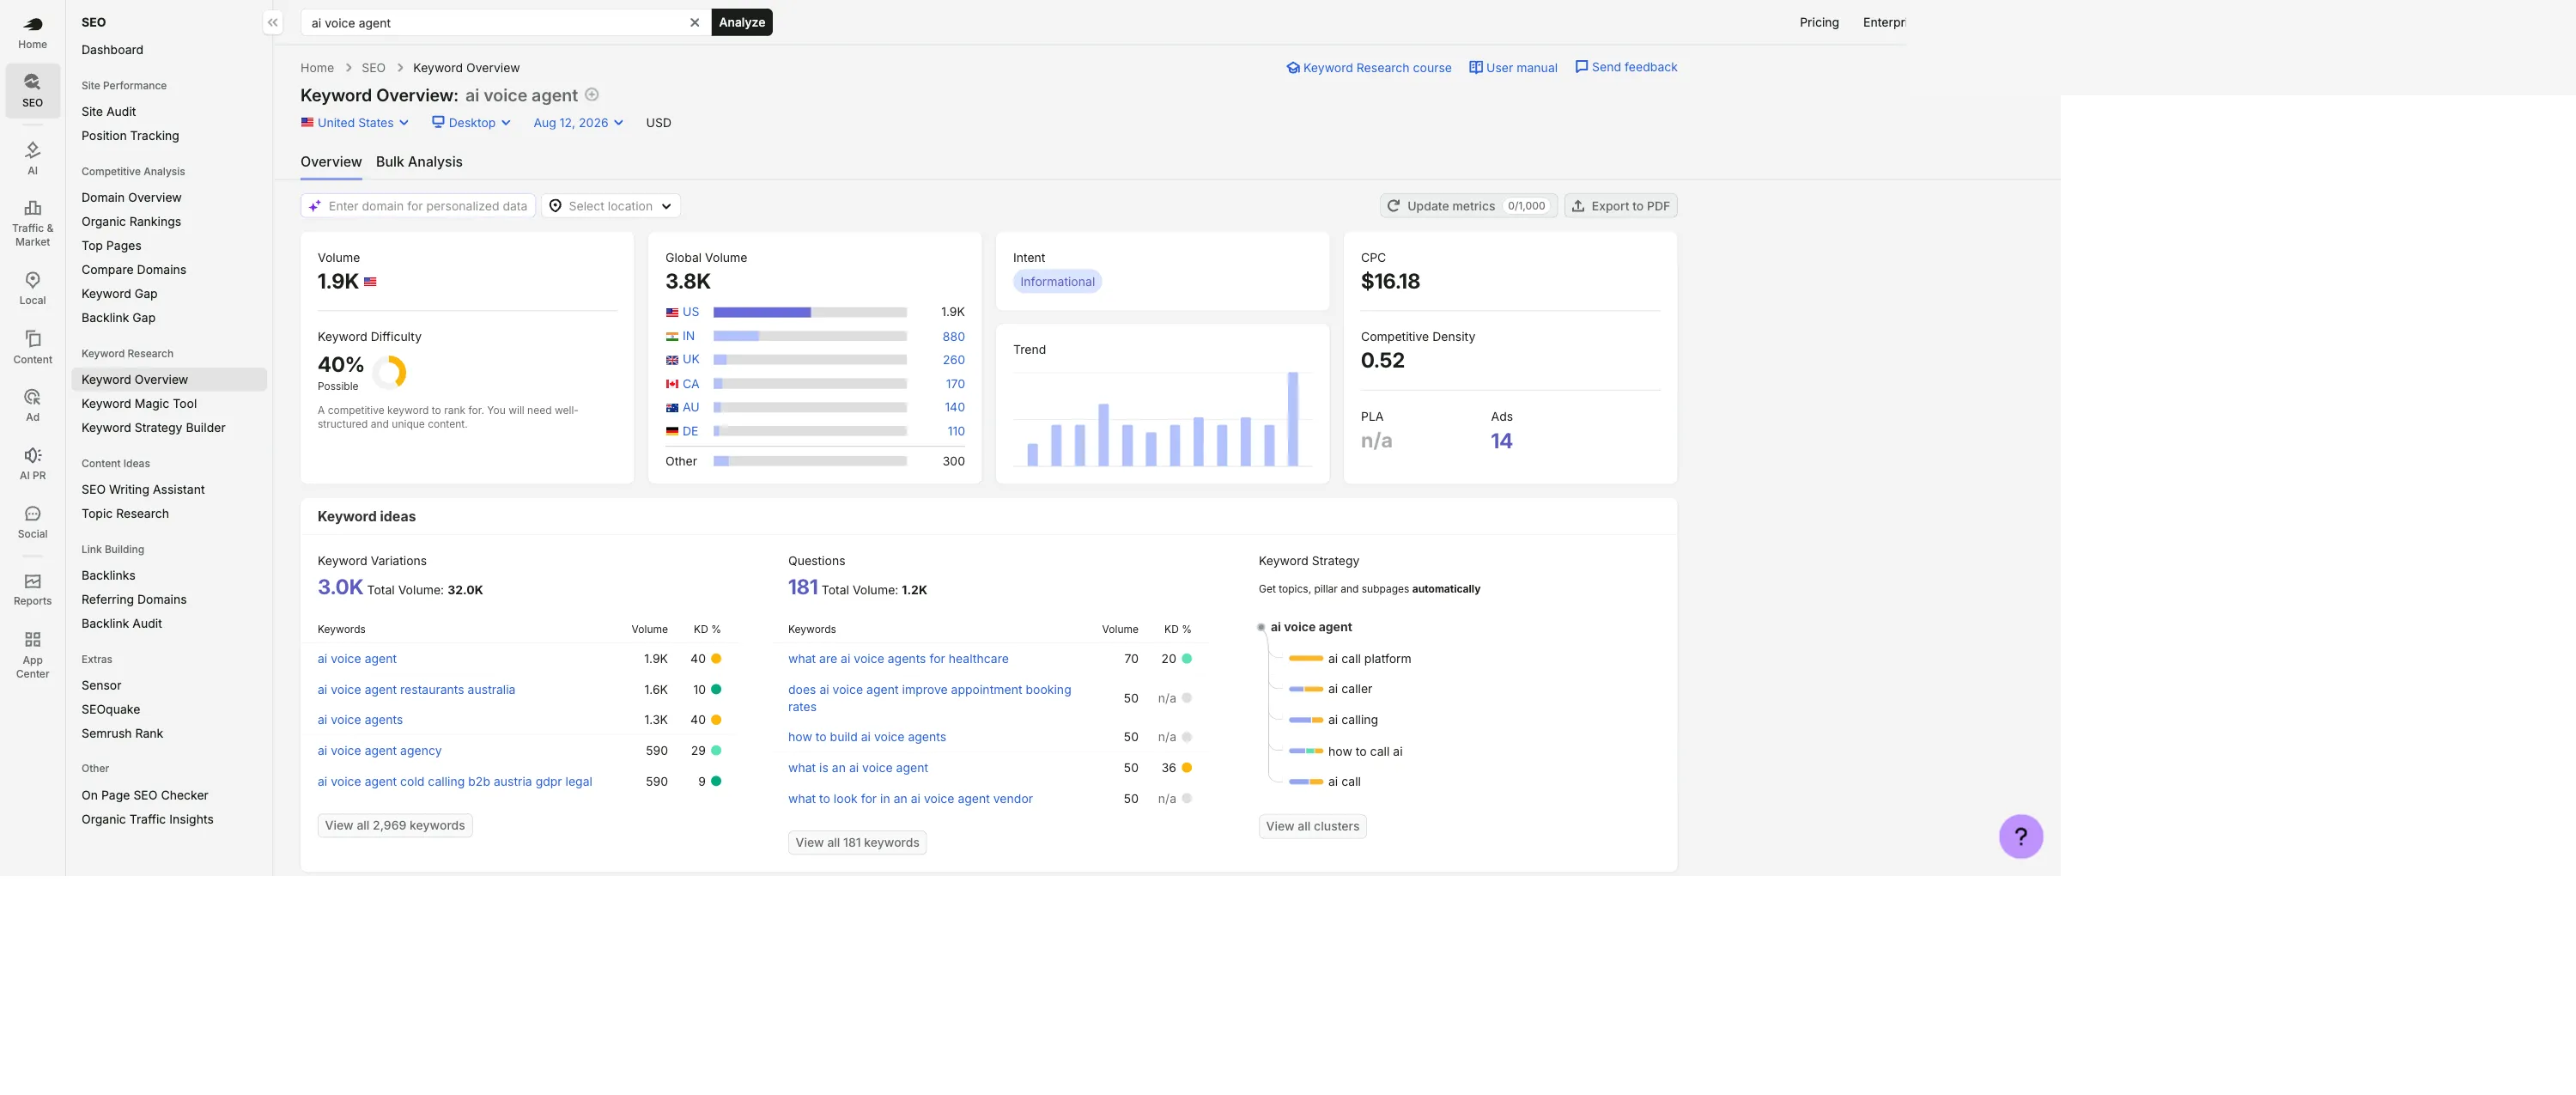The image size is (2576, 1095).
Task: Click the Send feedback chat icon
Action: pyautogui.click(x=1581, y=66)
